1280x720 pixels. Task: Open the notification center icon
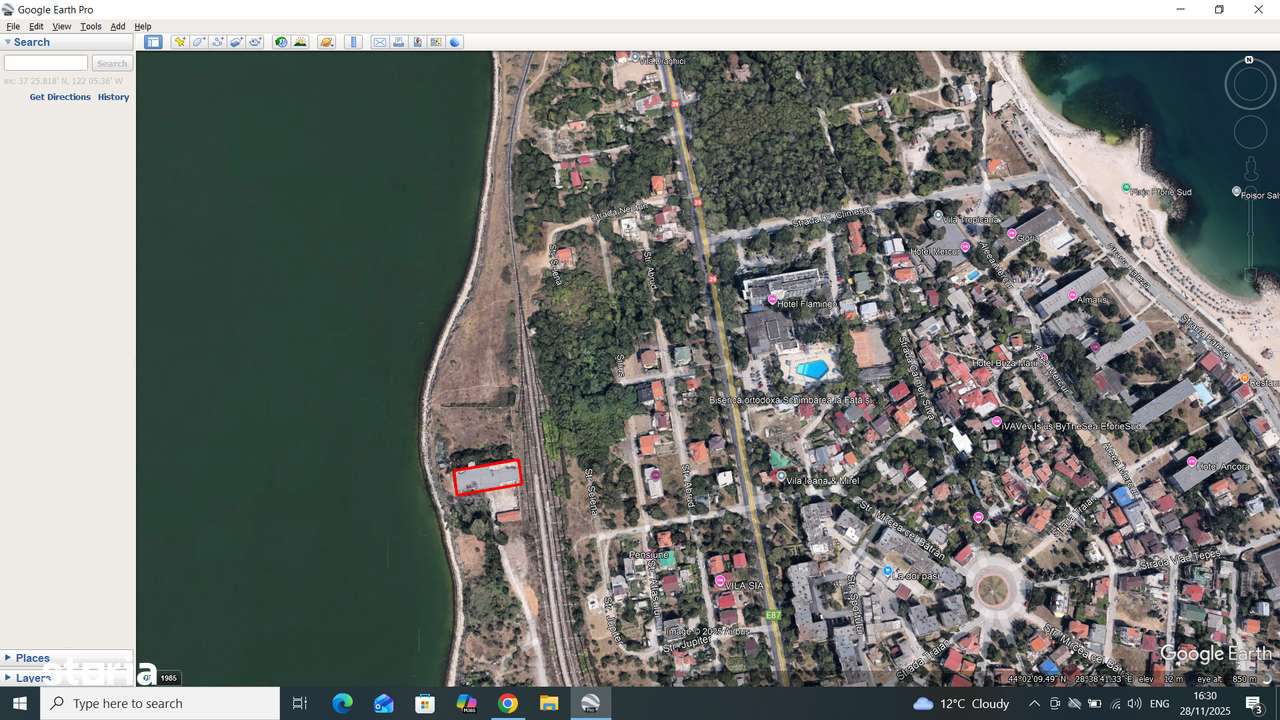1254,704
